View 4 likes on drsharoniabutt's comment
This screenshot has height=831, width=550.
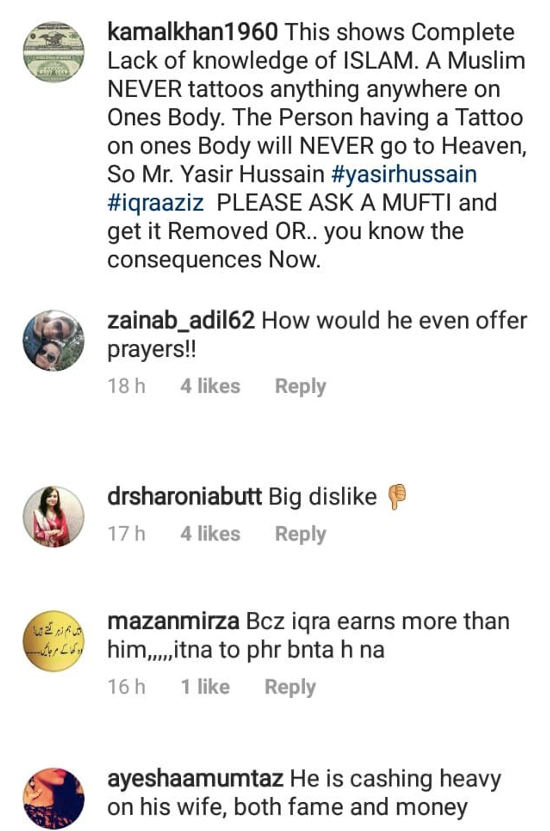coord(210,533)
